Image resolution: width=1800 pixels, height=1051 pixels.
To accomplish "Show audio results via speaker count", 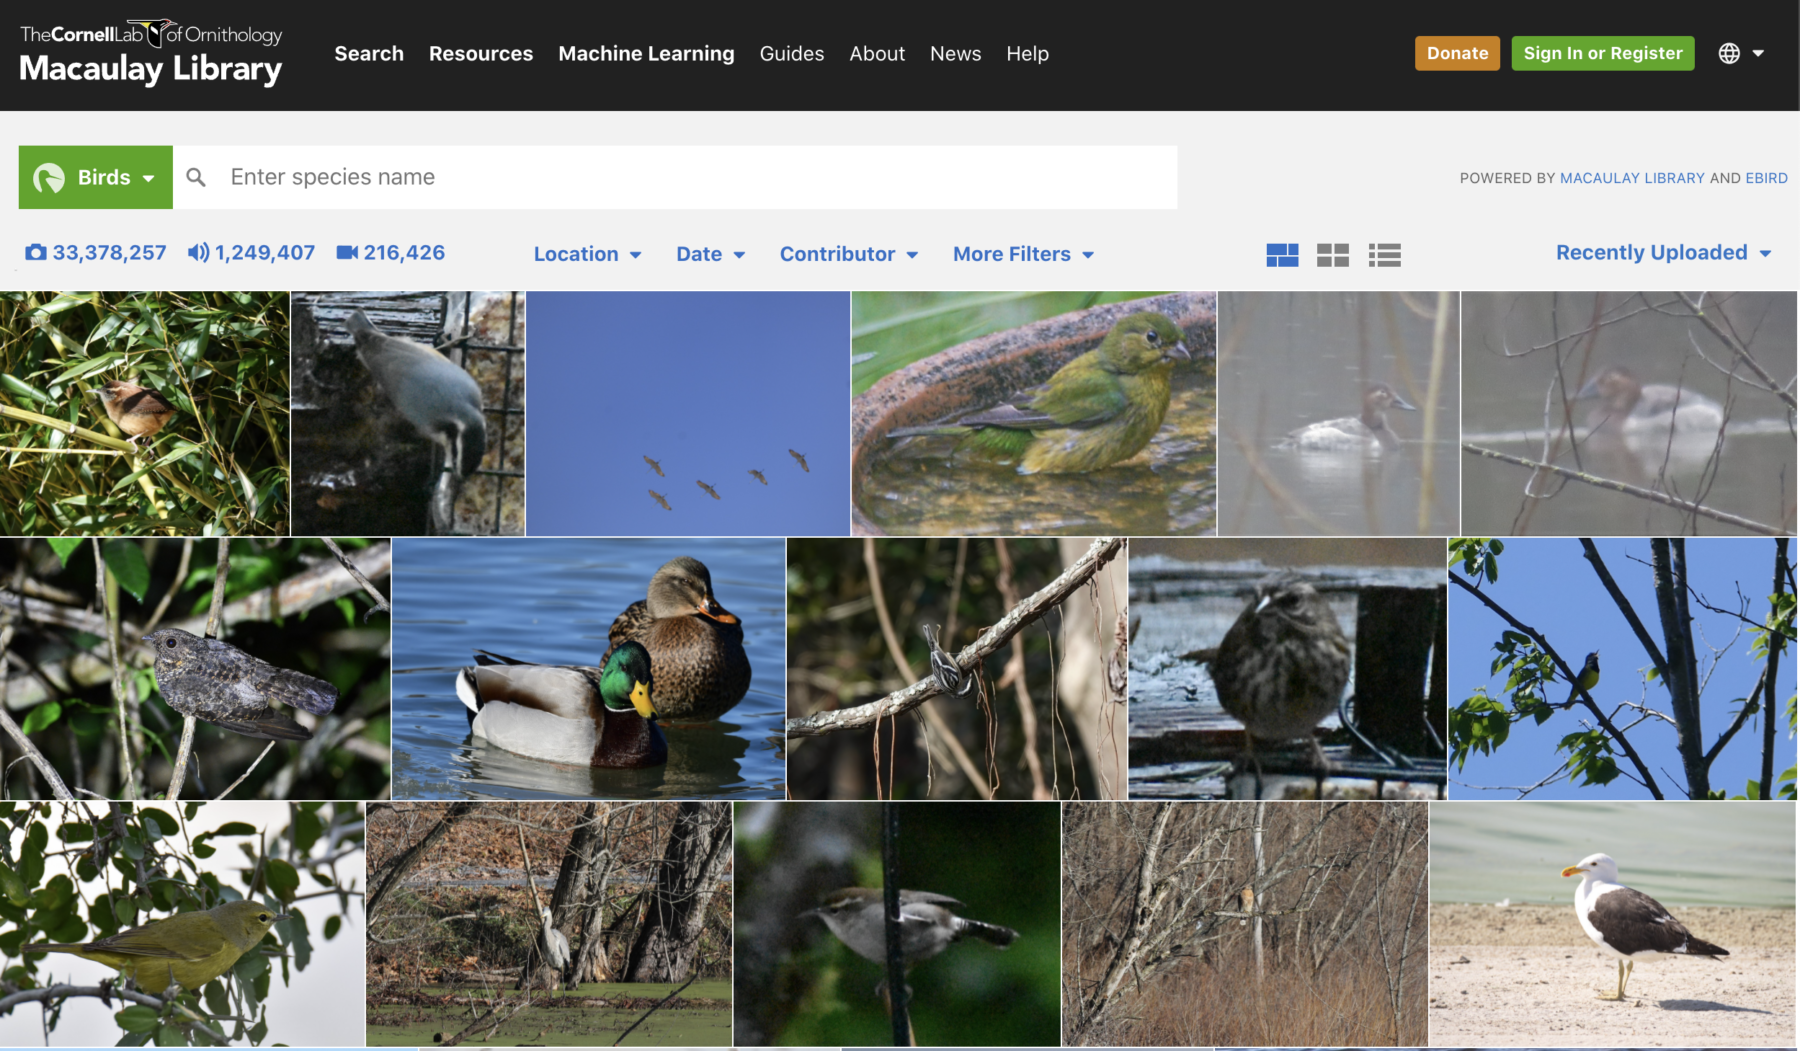I will (251, 253).
